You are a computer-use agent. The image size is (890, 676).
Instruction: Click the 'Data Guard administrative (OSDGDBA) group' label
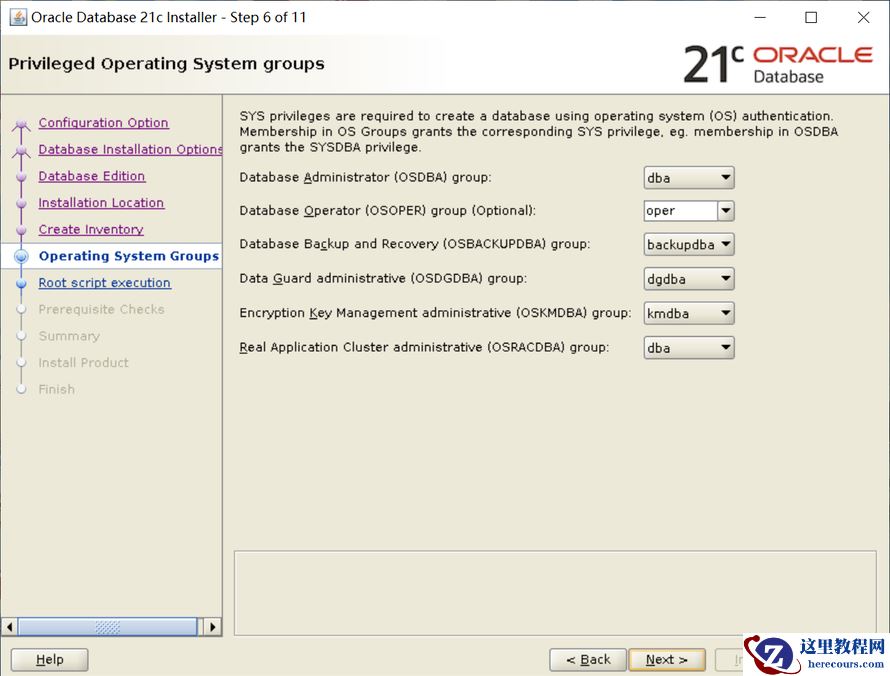point(383,279)
